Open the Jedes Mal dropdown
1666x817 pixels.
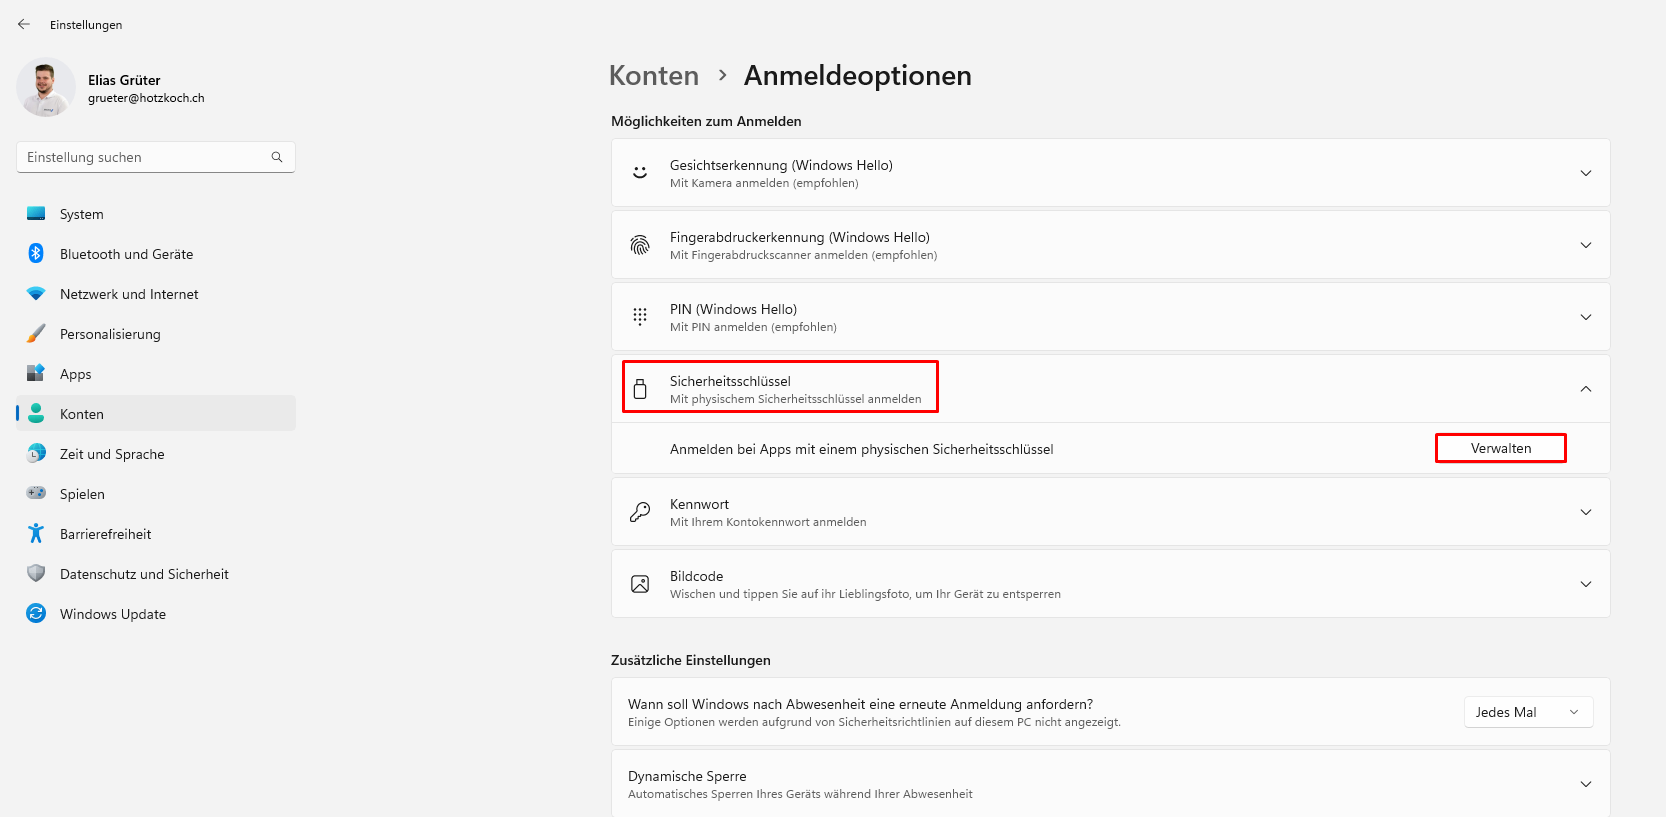point(1528,712)
